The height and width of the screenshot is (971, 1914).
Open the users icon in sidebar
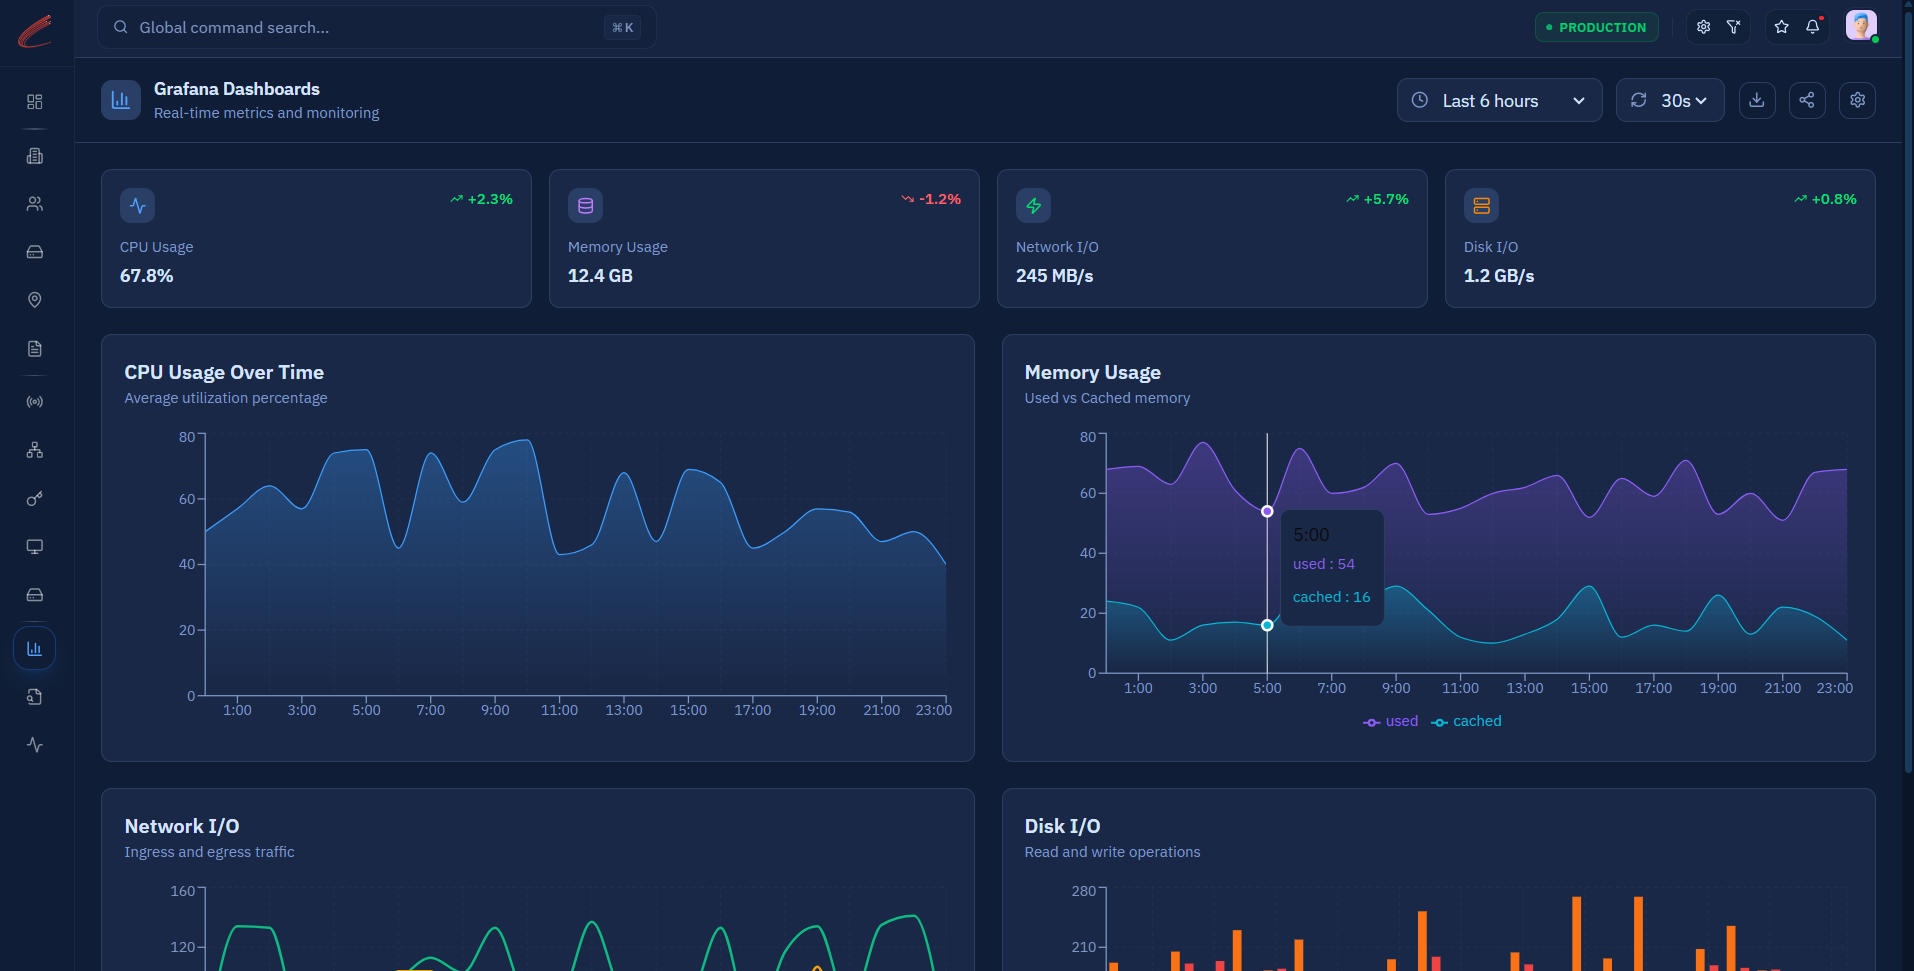(35, 204)
